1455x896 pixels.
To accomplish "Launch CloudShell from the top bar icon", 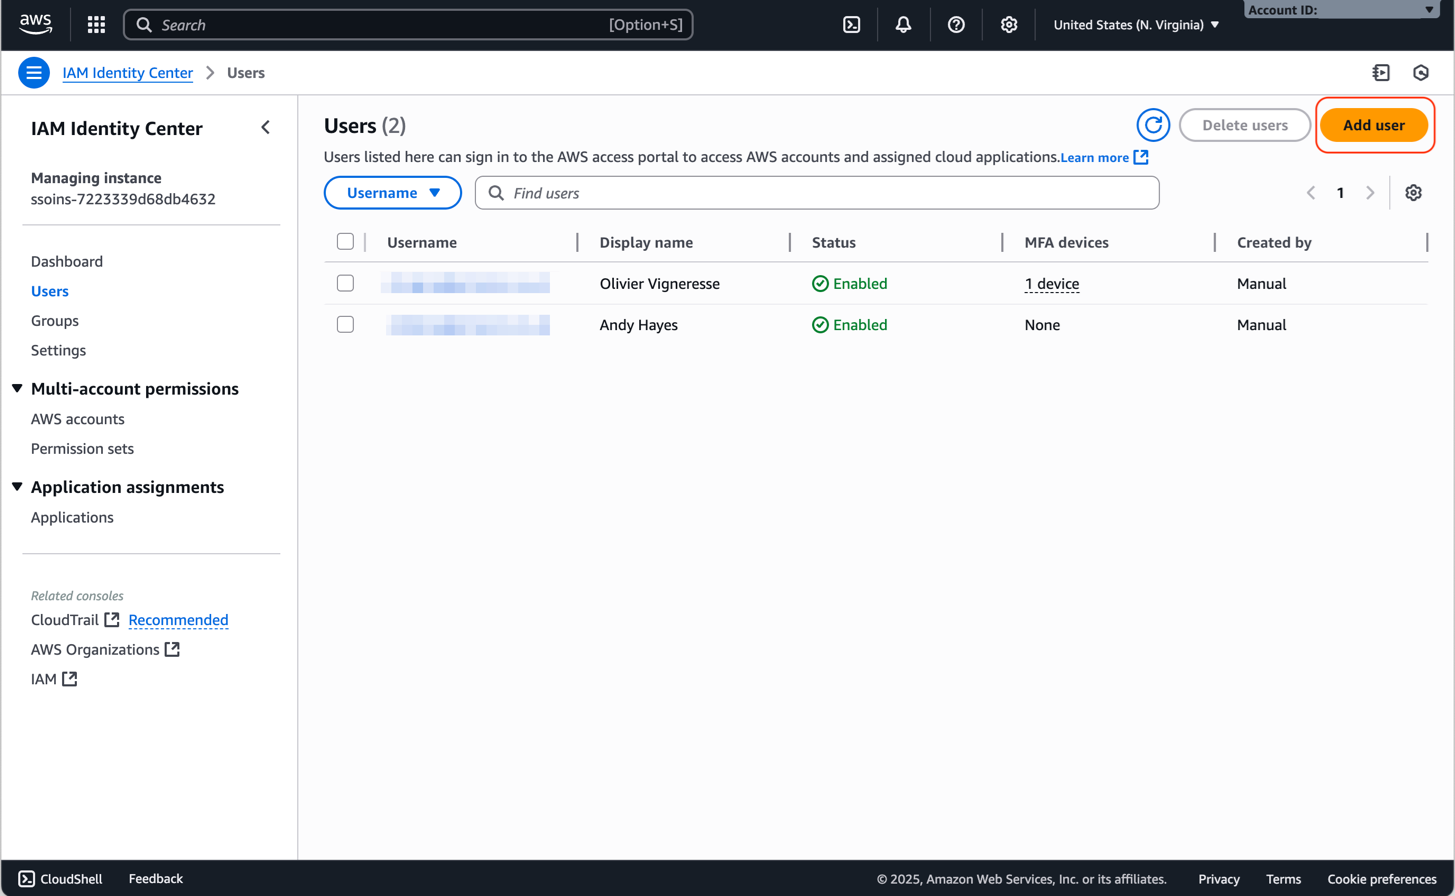I will [852, 25].
